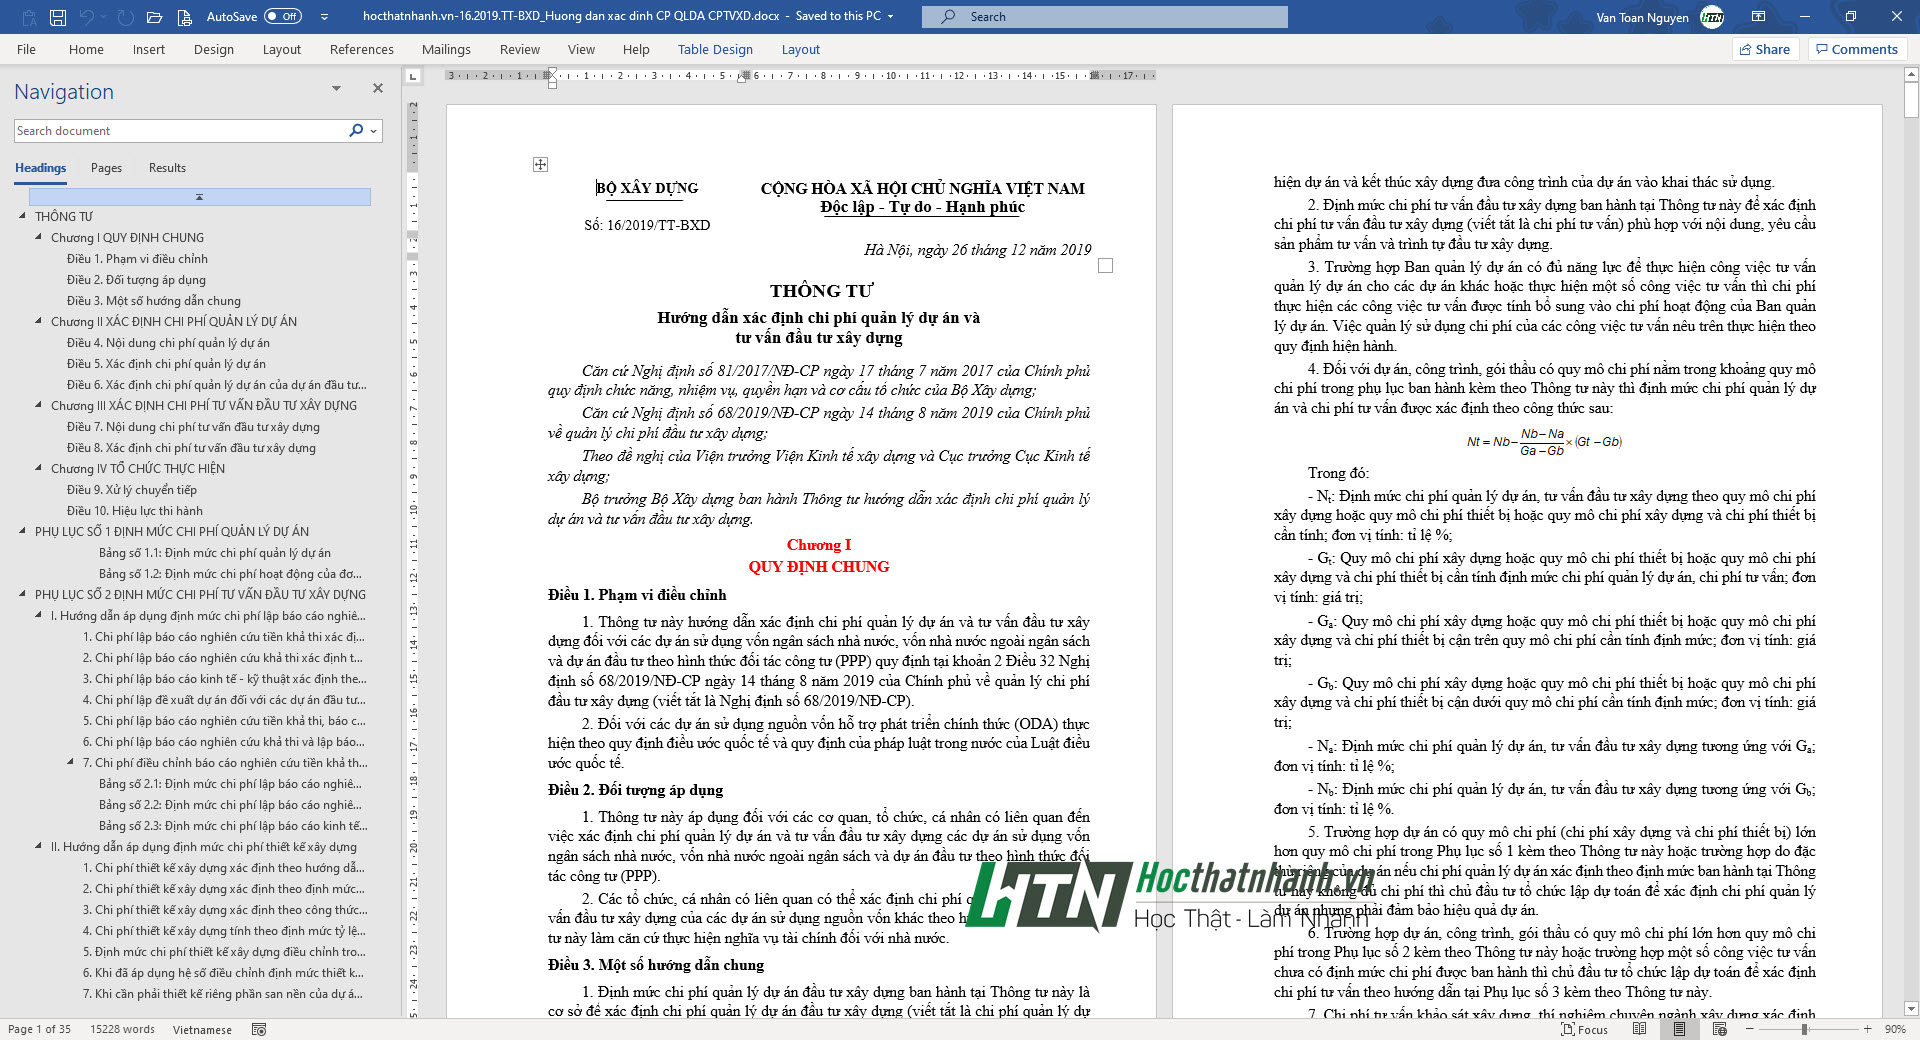Click the Open folder icon in Quick Access

154,17
